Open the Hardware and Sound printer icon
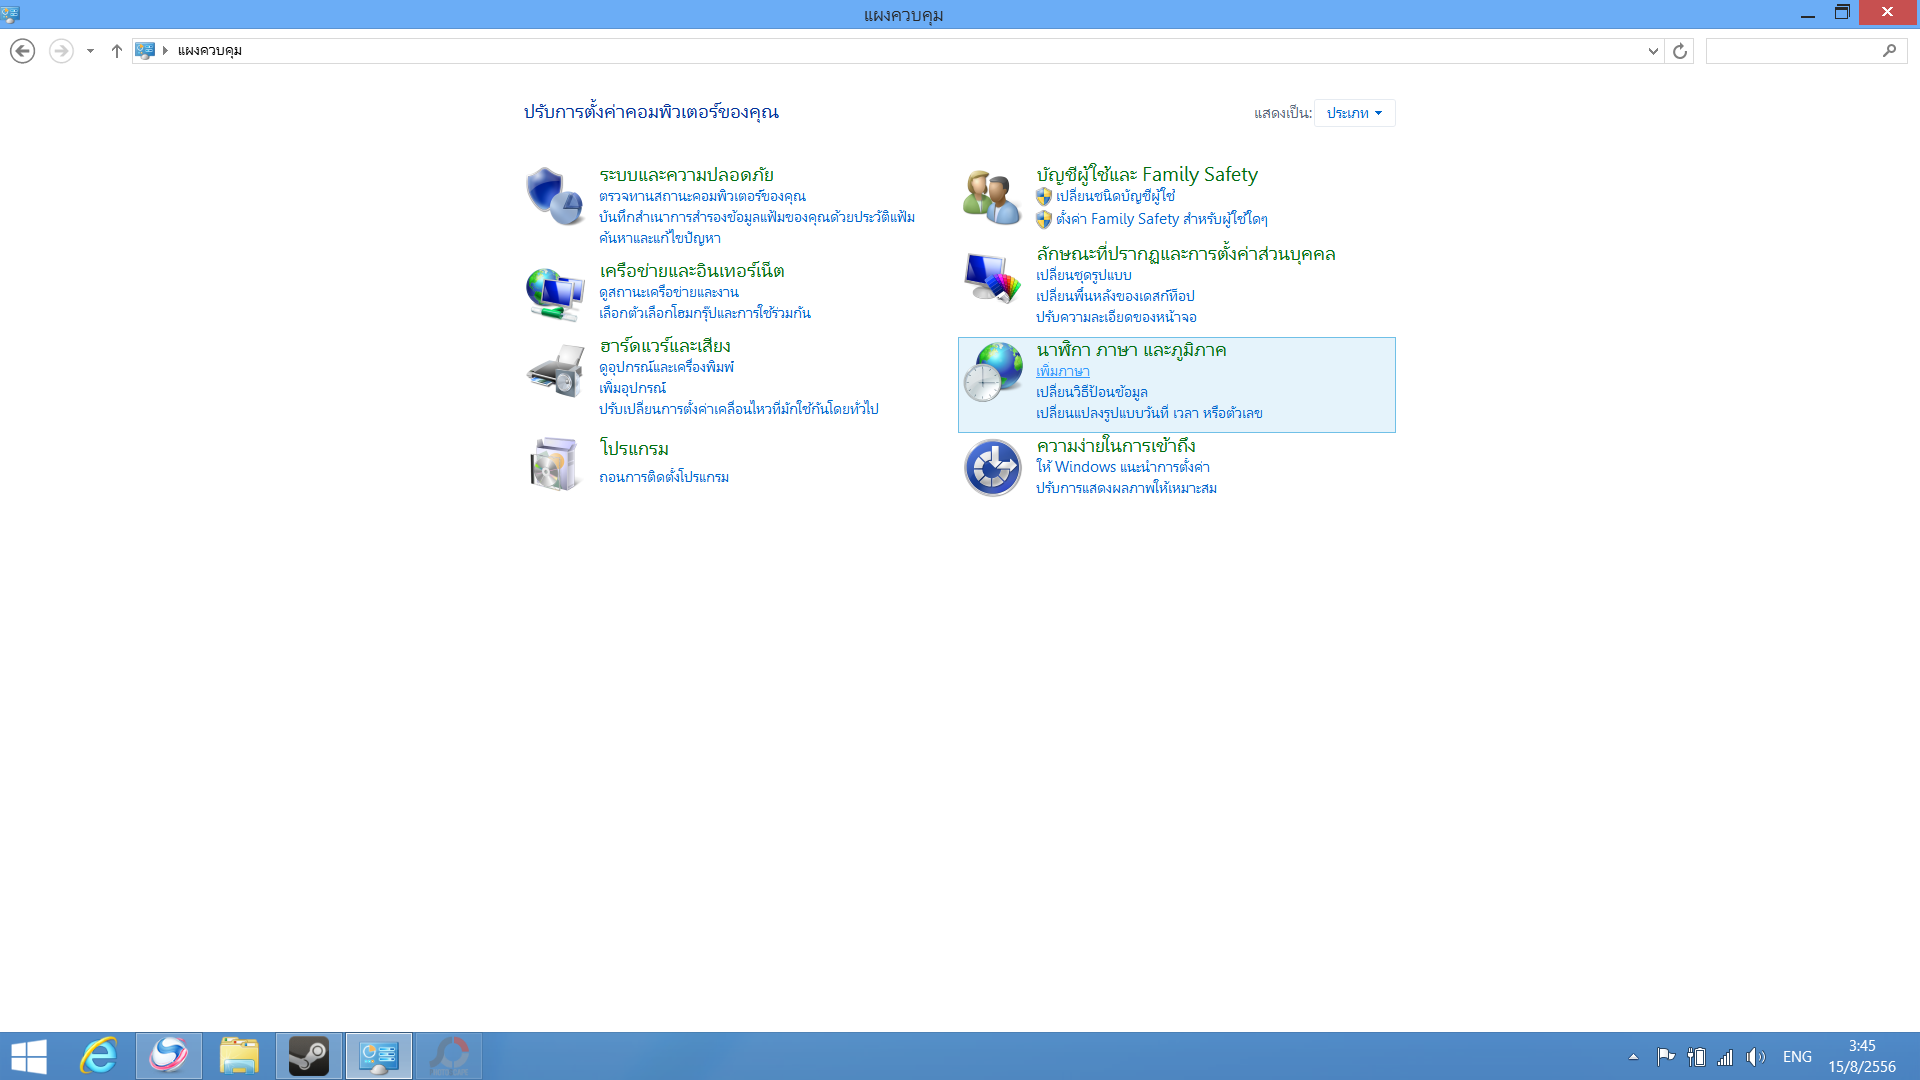1920x1080 pixels. [x=555, y=370]
